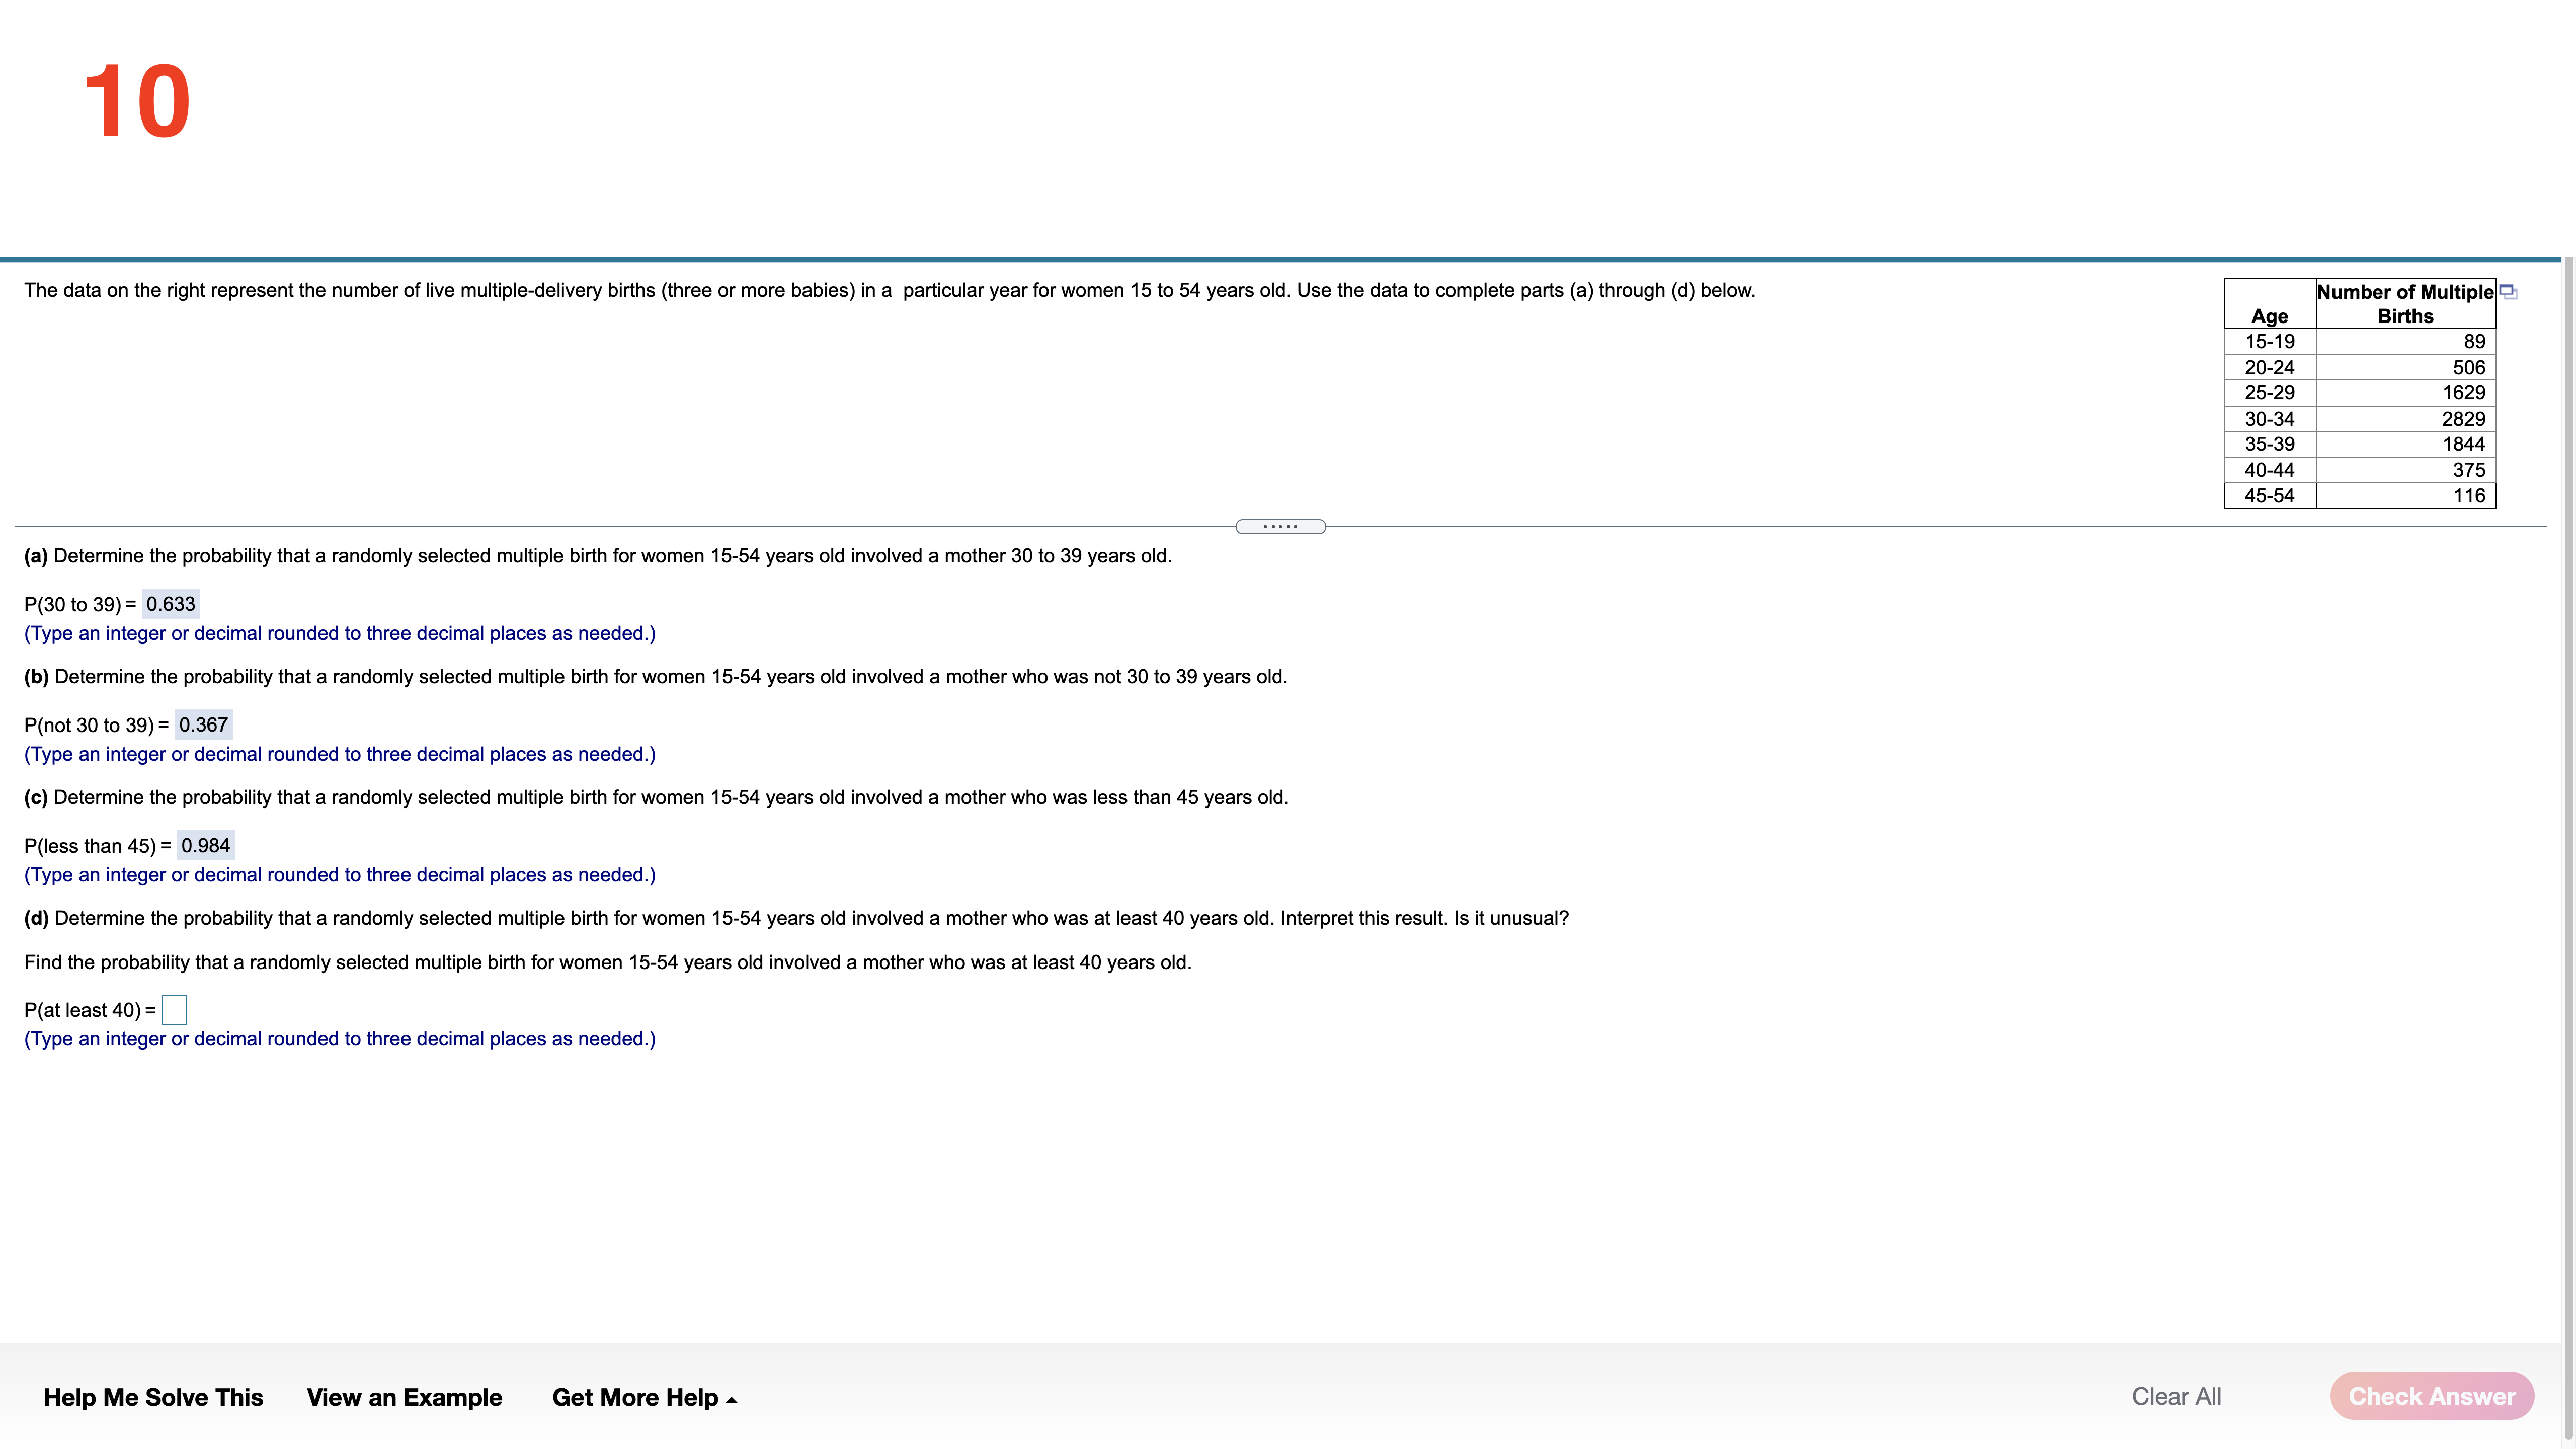Open the data table pop-out icon
Image resolution: width=2576 pixels, height=1449 pixels.
(2507, 292)
